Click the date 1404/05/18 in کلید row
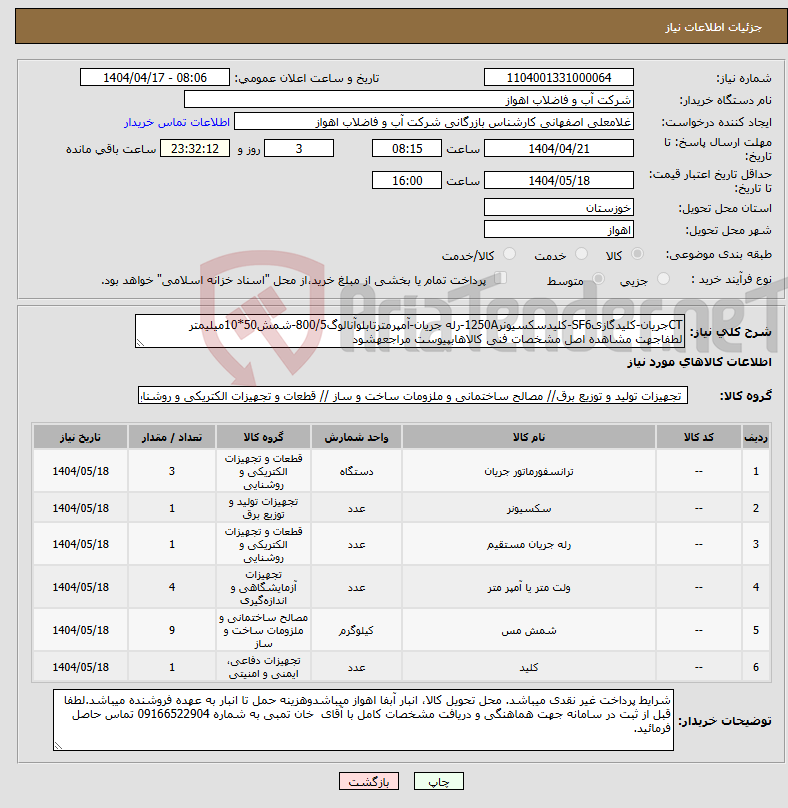The image size is (788, 808). click(x=80, y=667)
